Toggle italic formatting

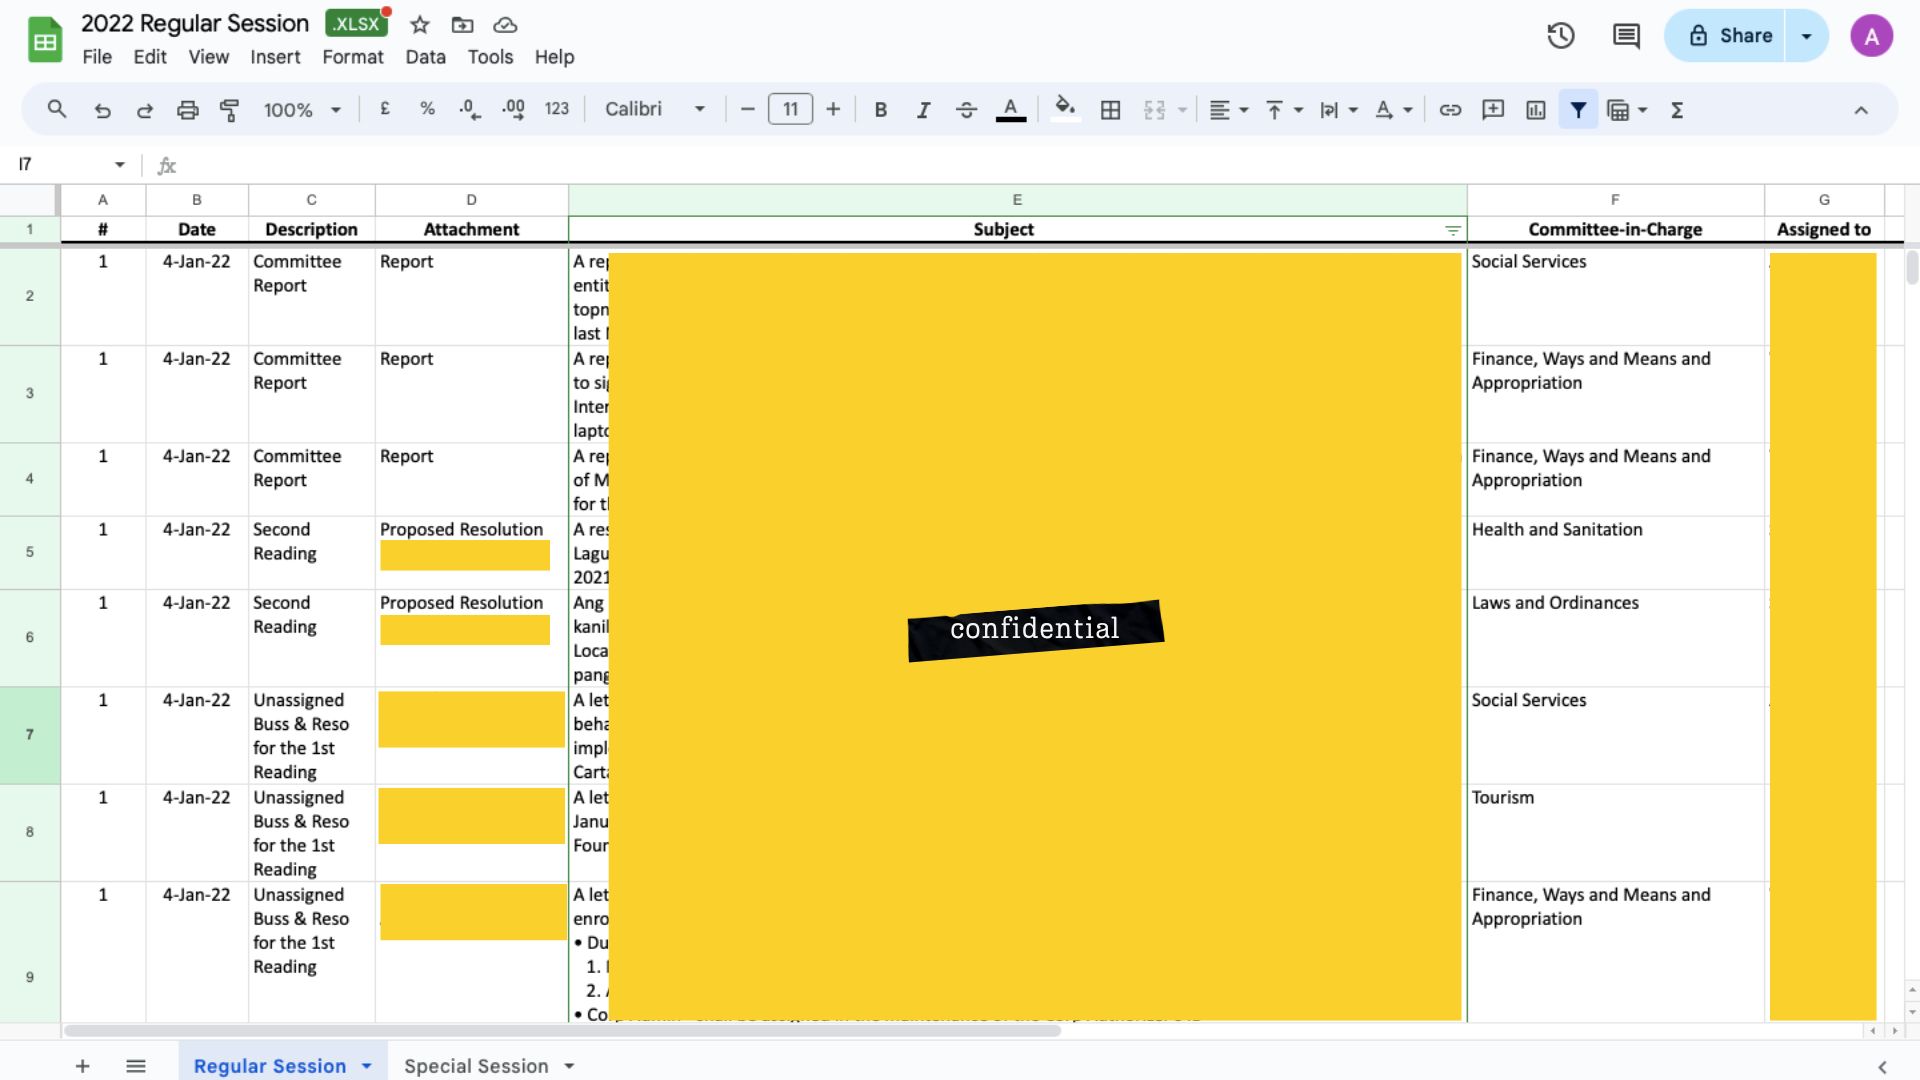pos(923,110)
